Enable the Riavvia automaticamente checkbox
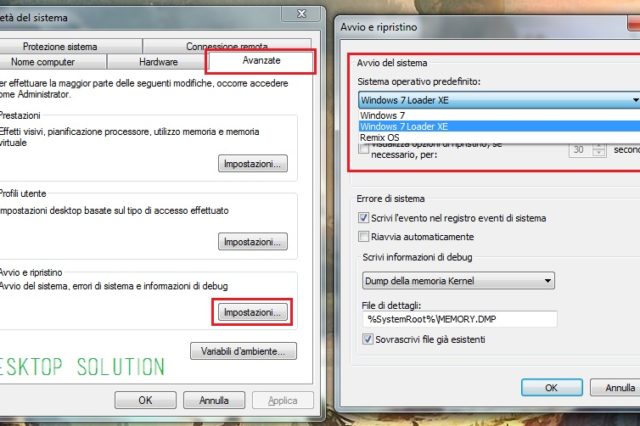Image resolution: width=640 pixels, height=426 pixels. (x=364, y=237)
